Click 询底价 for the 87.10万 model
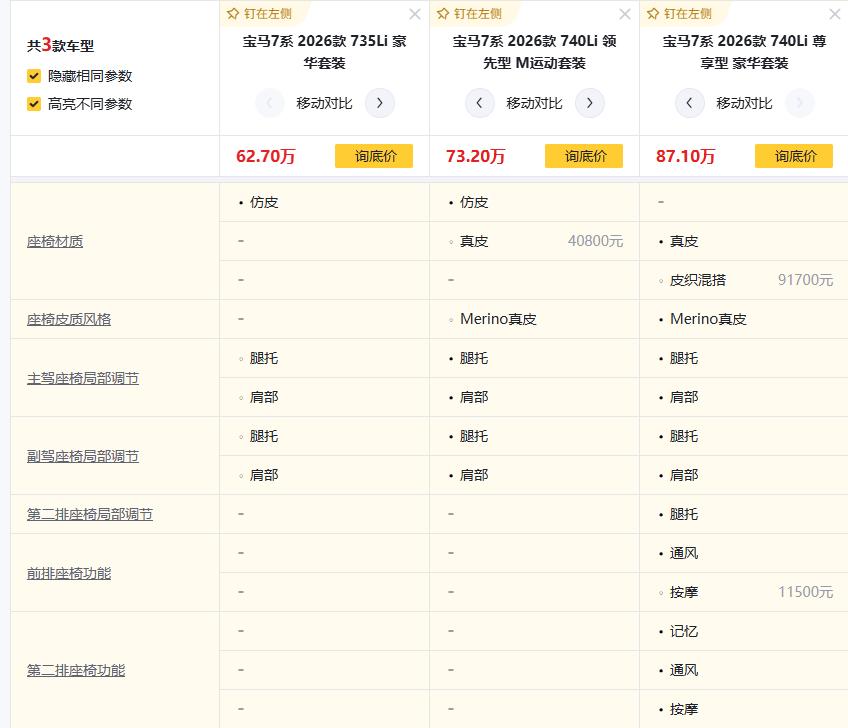 (x=793, y=156)
